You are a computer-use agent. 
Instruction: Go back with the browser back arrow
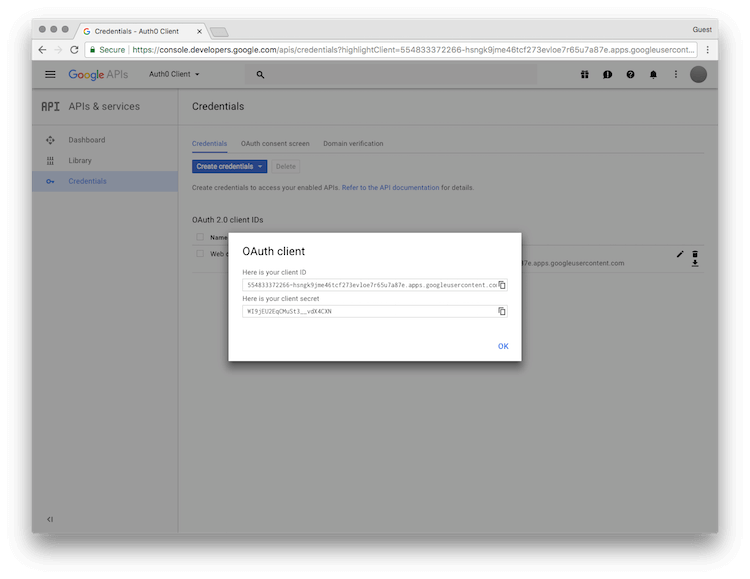pyautogui.click(x=42, y=50)
